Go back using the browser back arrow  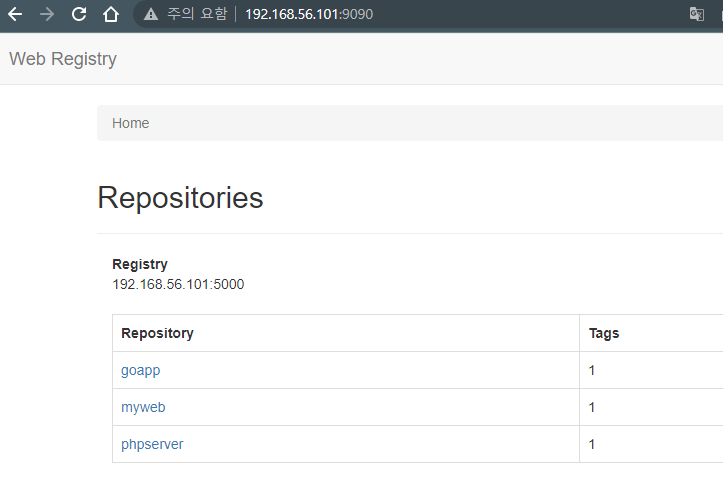pos(15,14)
